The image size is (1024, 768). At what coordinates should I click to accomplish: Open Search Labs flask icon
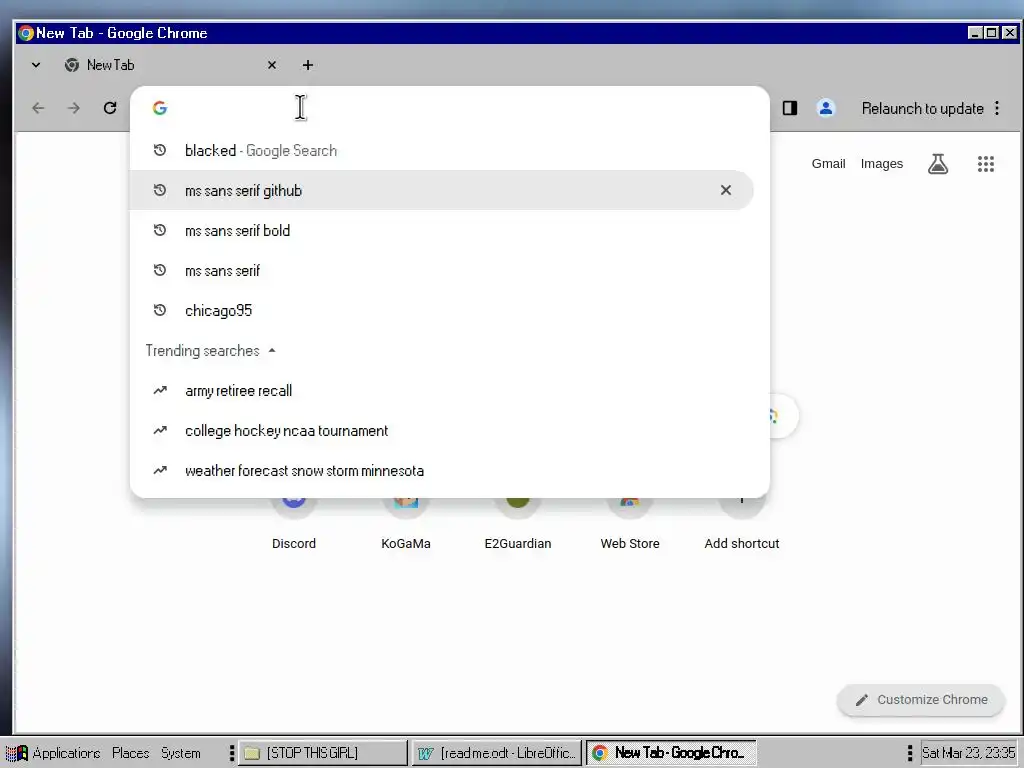tap(938, 164)
